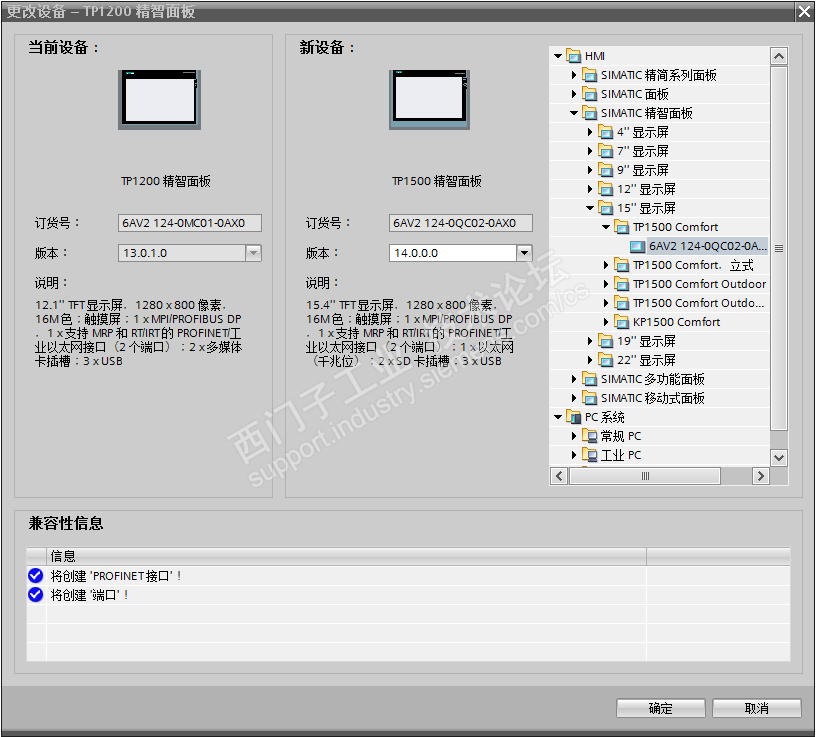The width and height of the screenshot is (816, 737).
Task: Close the 更改设备 dialog
Action: point(805,11)
